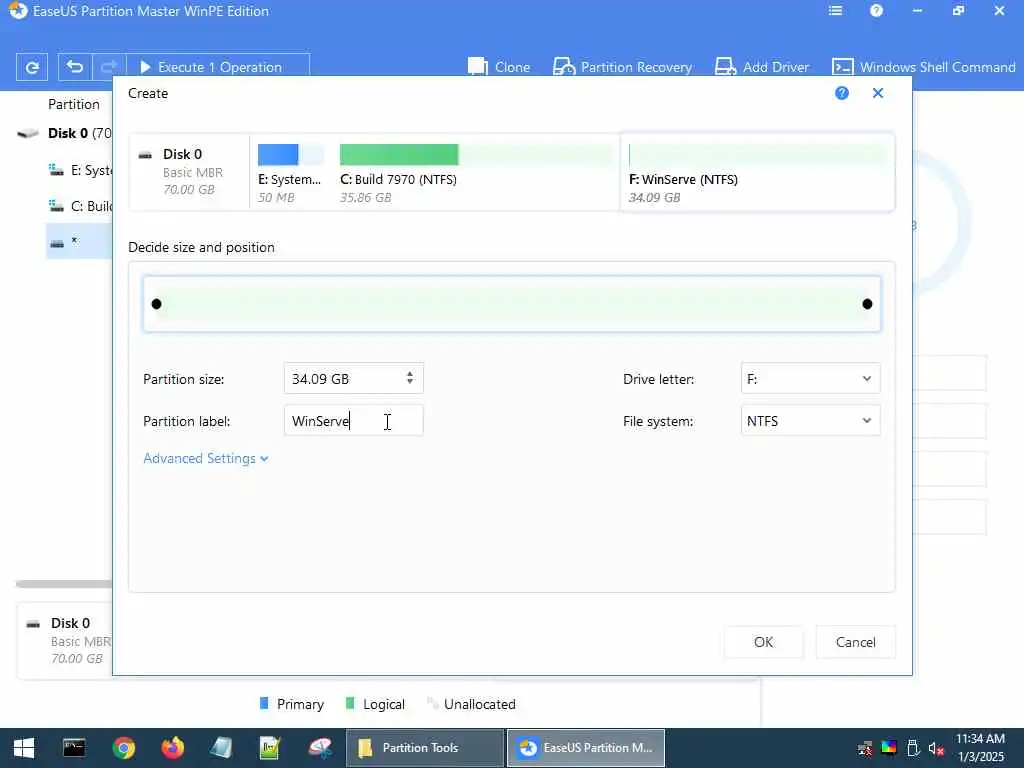This screenshot has height=768, width=1024.
Task: Click the partition size spinner arrows
Action: 409,378
